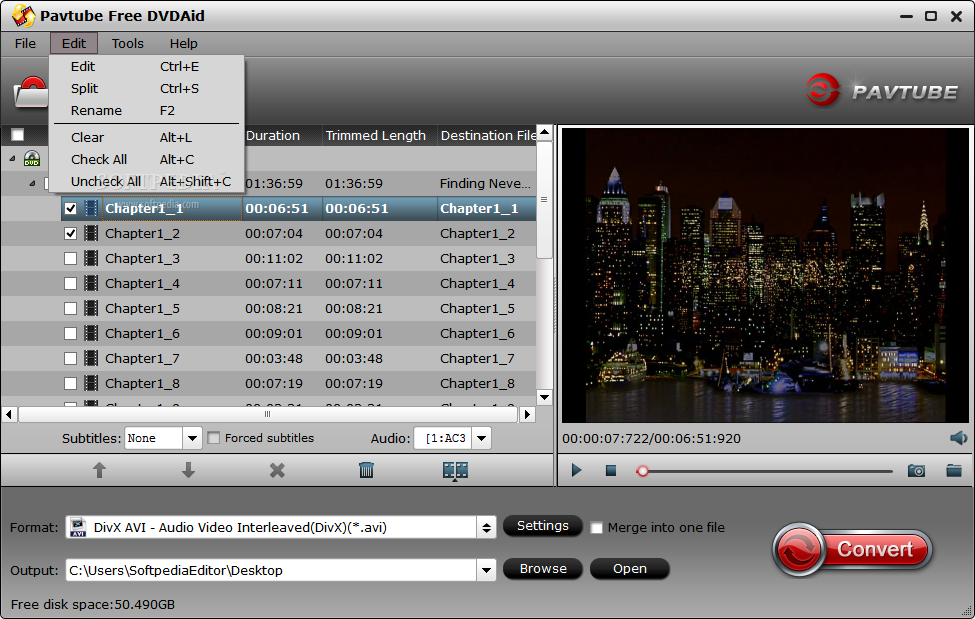
Task: Click the split/merge film icon
Action: tap(455, 471)
